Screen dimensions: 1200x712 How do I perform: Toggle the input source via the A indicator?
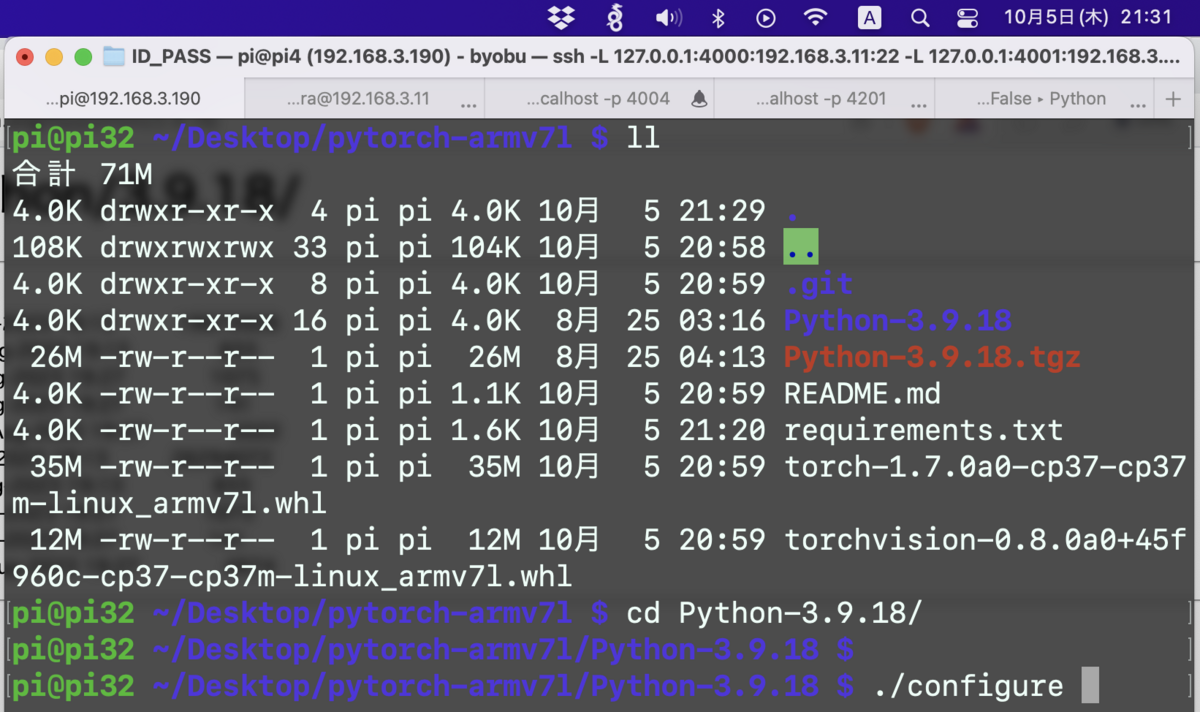[x=868, y=17]
